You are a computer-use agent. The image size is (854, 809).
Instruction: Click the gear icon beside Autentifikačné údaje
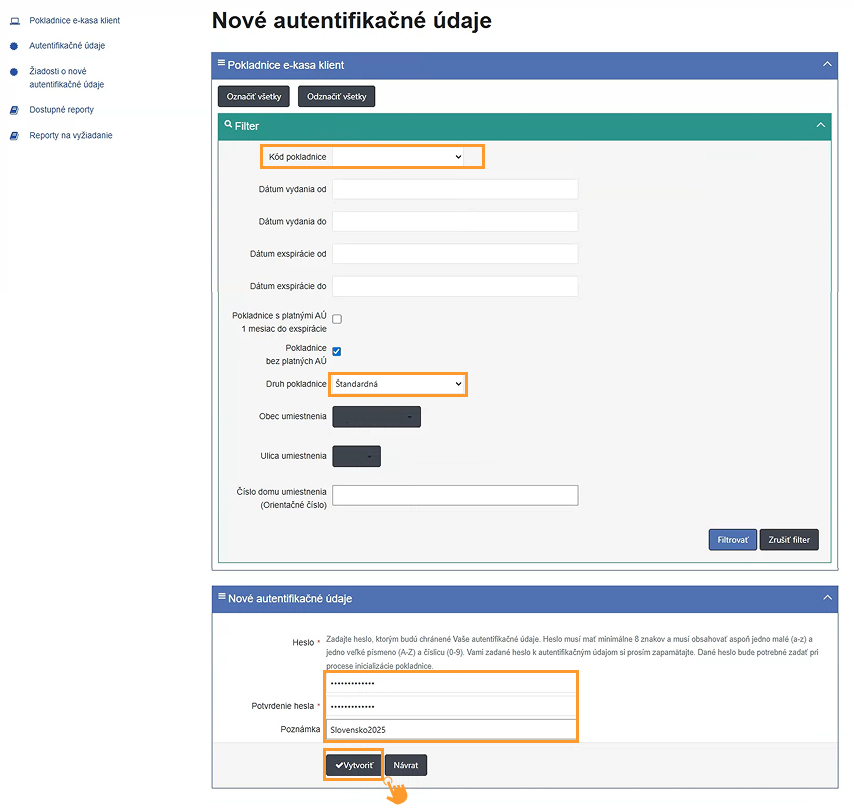coord(14,46)
